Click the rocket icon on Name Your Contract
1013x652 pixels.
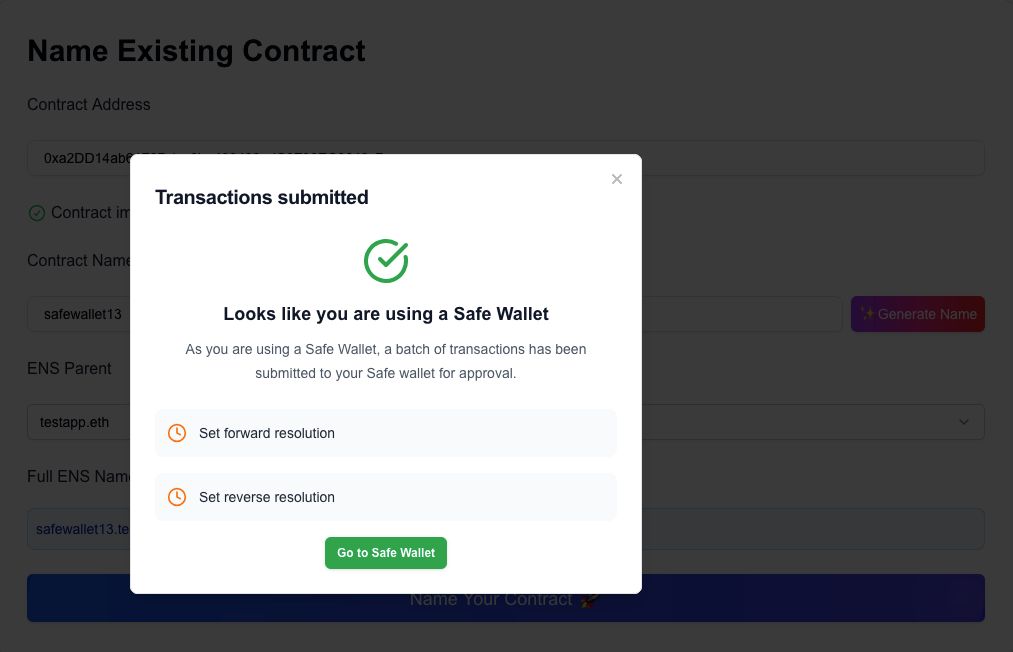588,600
